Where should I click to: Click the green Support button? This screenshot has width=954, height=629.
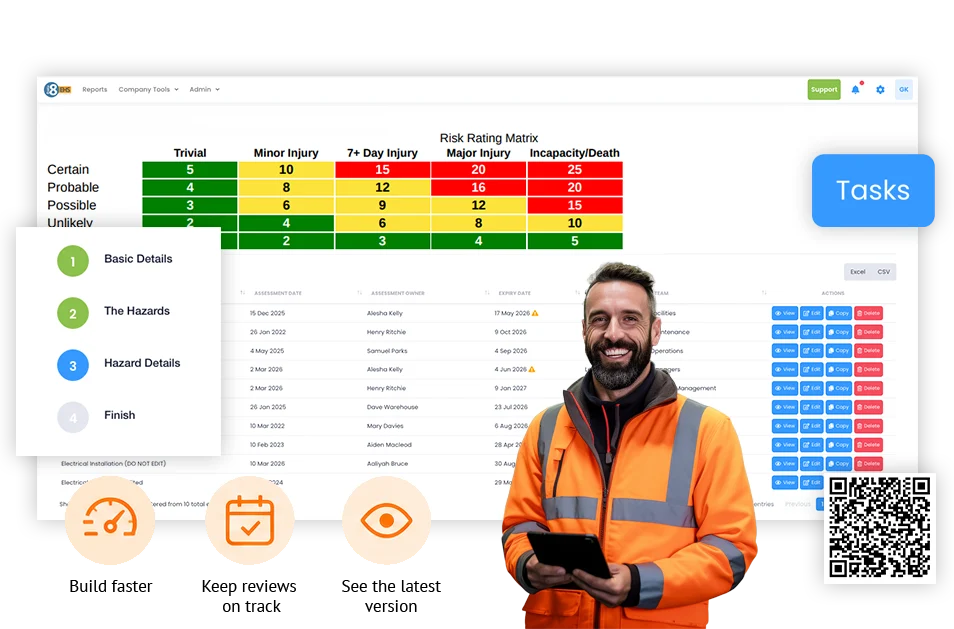click(x=824, y=89)
